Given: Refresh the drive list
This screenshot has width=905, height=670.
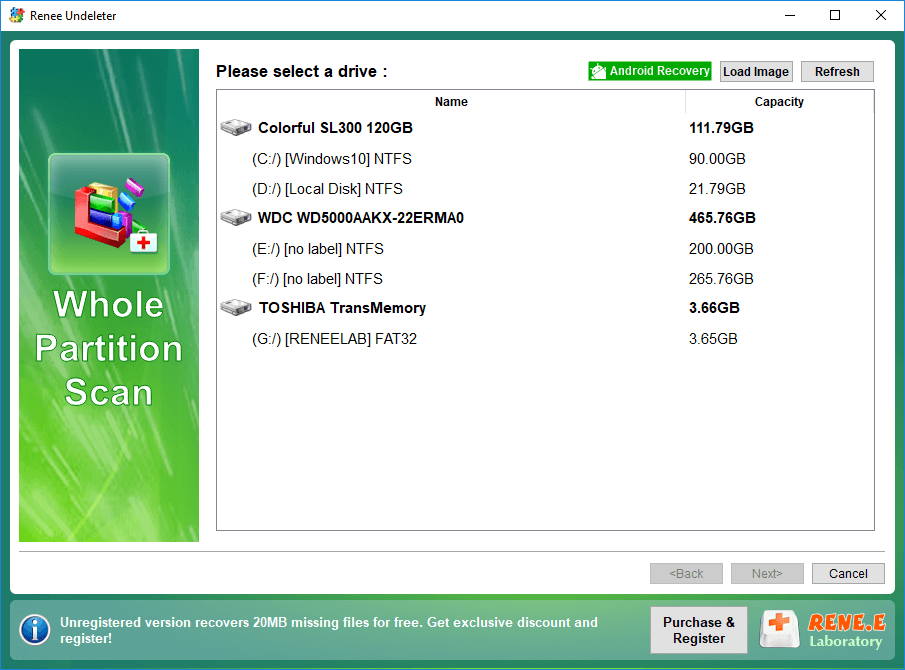Looking at the screenshot, I should pos(837,71).
